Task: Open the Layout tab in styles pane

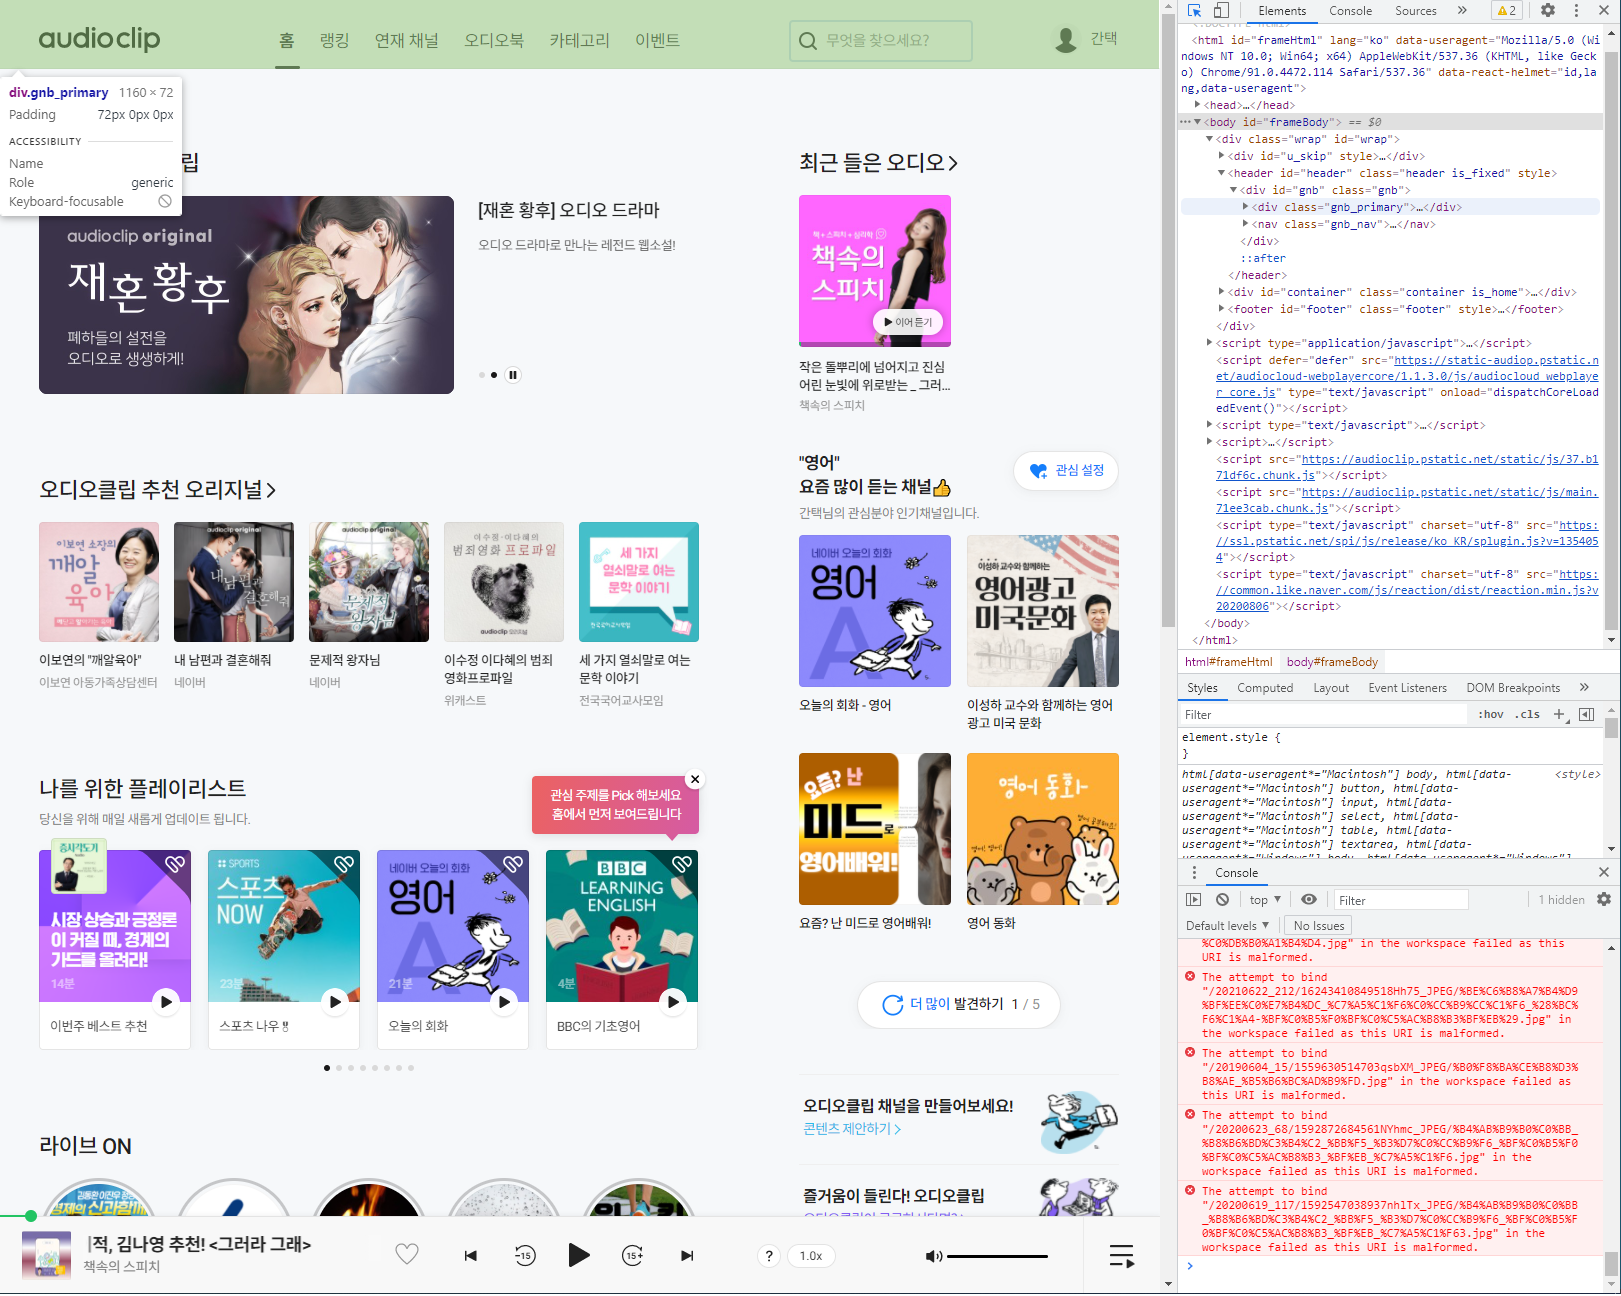Action: (x=1331, y=688)
